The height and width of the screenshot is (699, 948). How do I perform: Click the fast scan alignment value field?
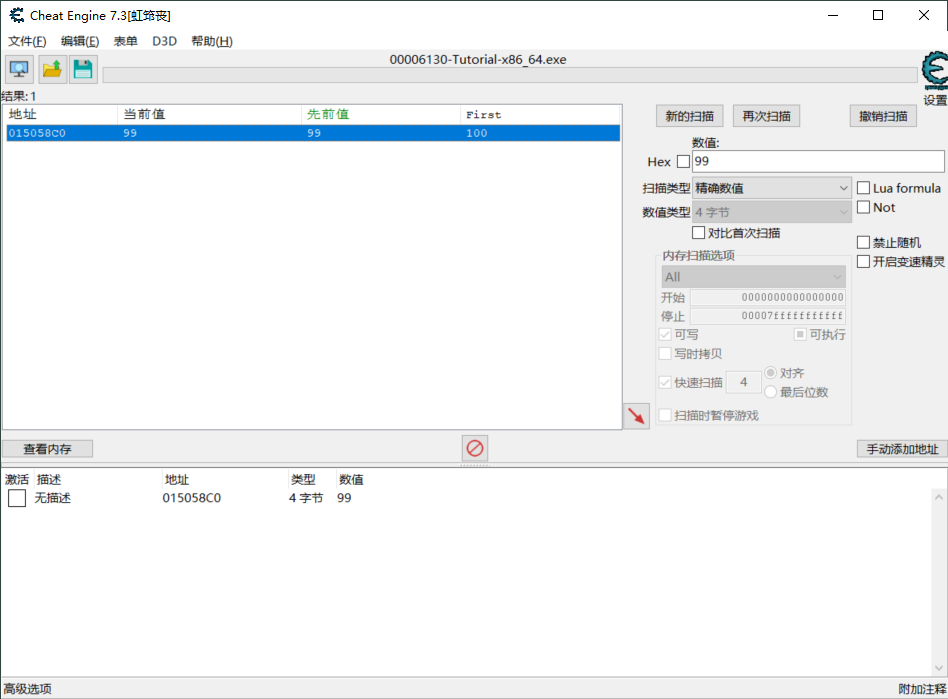[743, 382]
